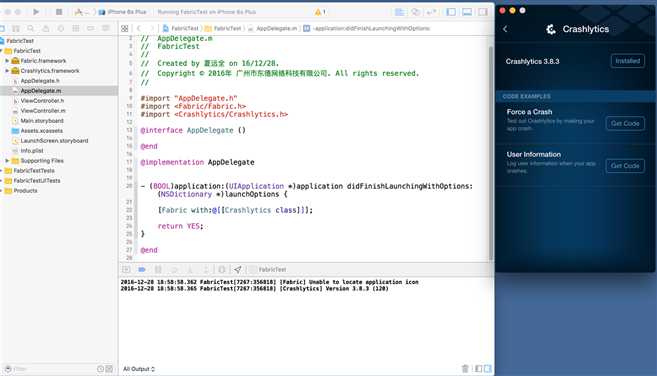Open the related items grid menu
The height and width of the screenshot is (376, 657).
click(x=124, y=29)
